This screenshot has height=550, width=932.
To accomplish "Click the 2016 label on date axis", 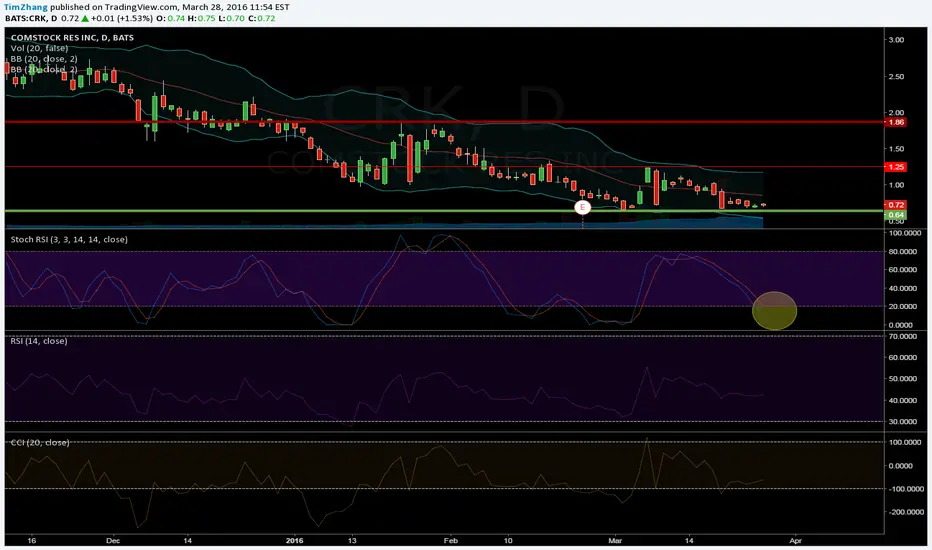I will coord(294,540).
